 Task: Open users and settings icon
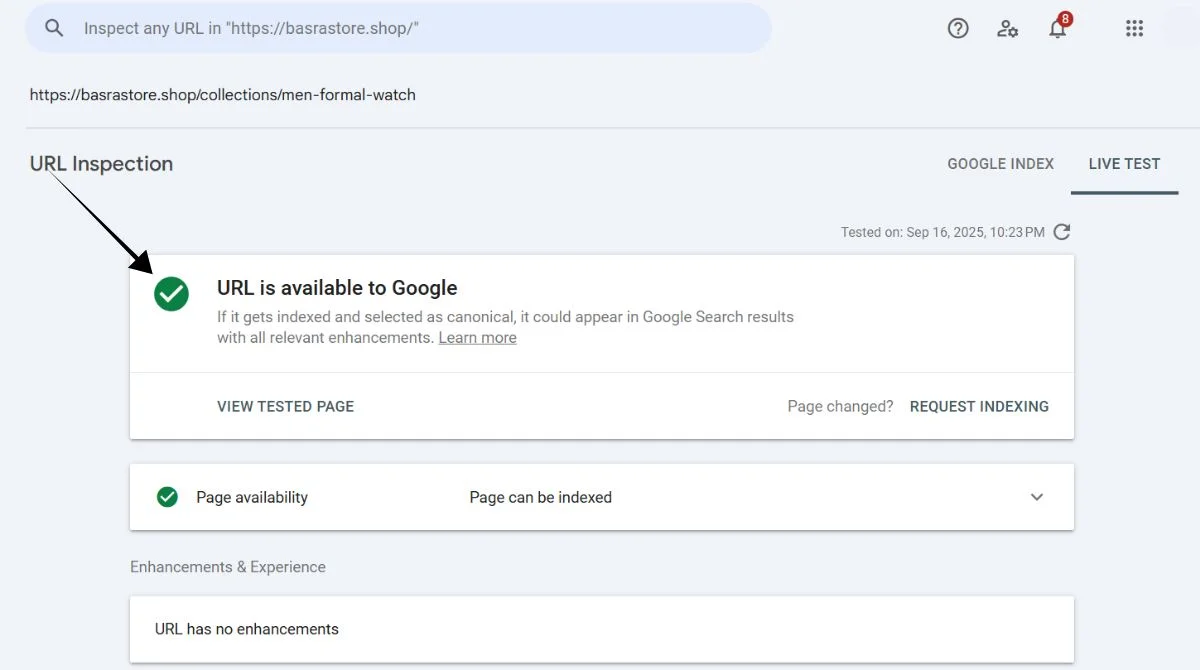pos(1007,28)
